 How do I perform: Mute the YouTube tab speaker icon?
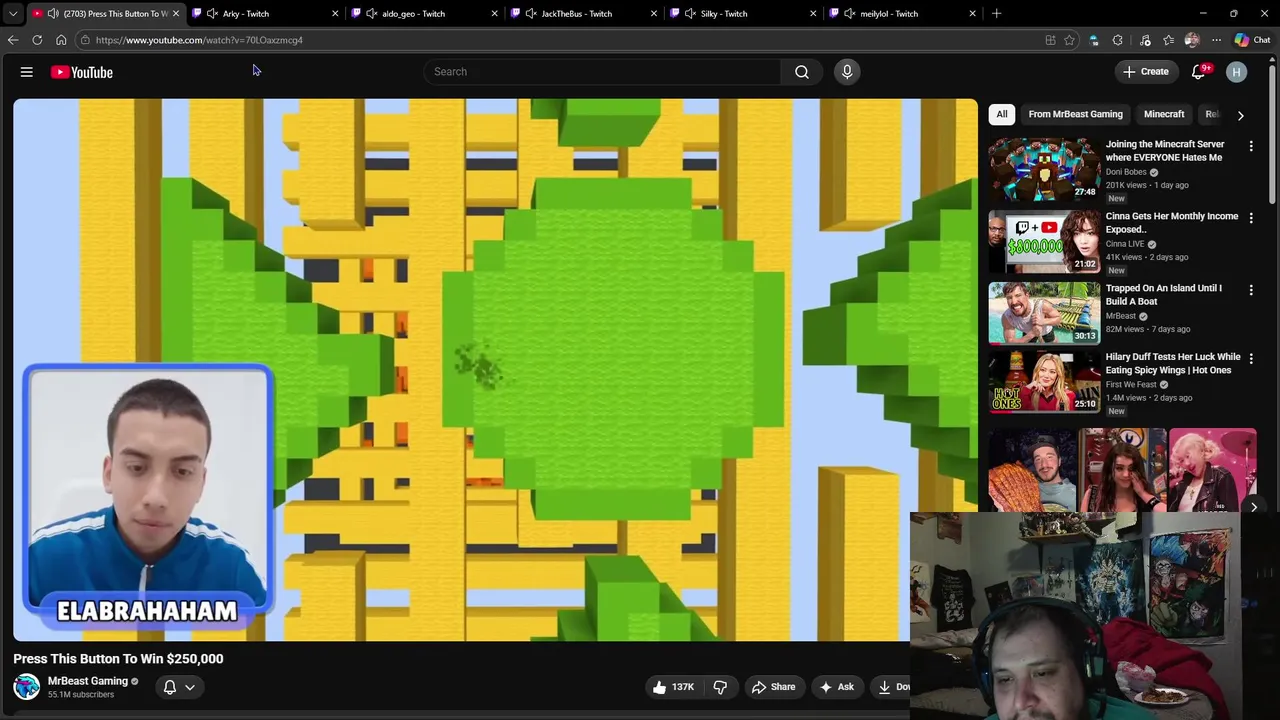(x=53, y=13)
